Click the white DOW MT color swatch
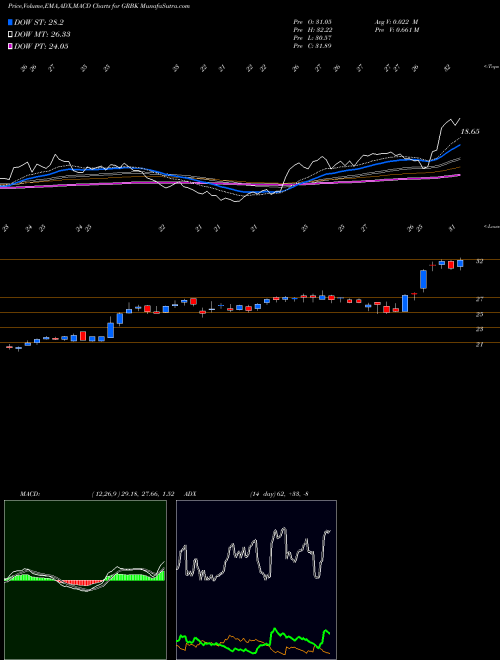 (x=10, y=35)
